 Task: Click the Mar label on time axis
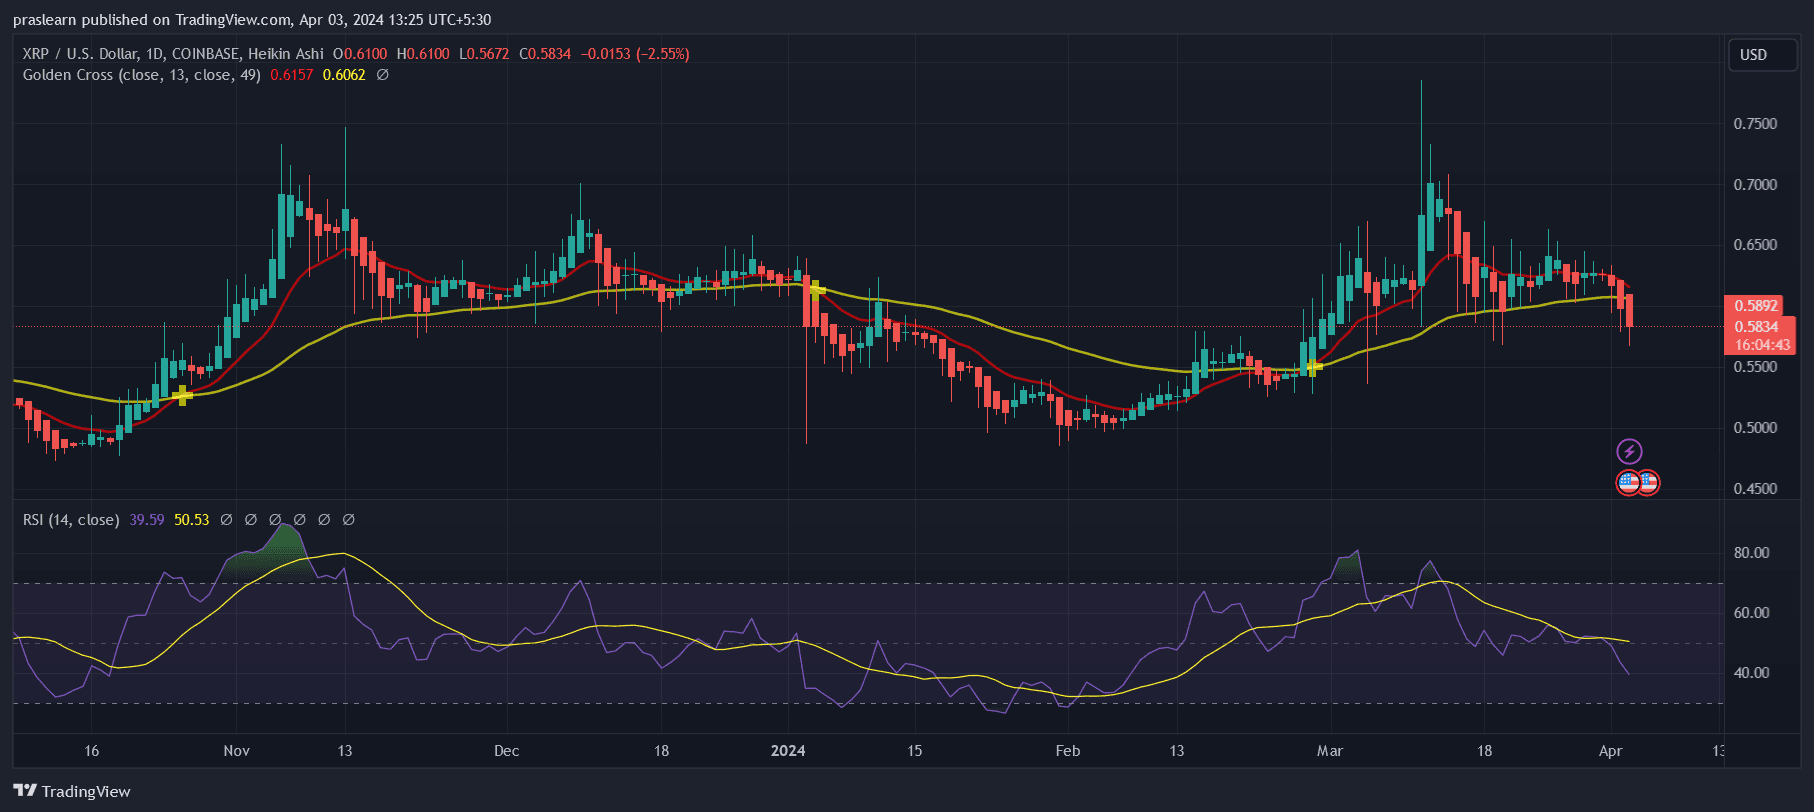[1330, 751]
